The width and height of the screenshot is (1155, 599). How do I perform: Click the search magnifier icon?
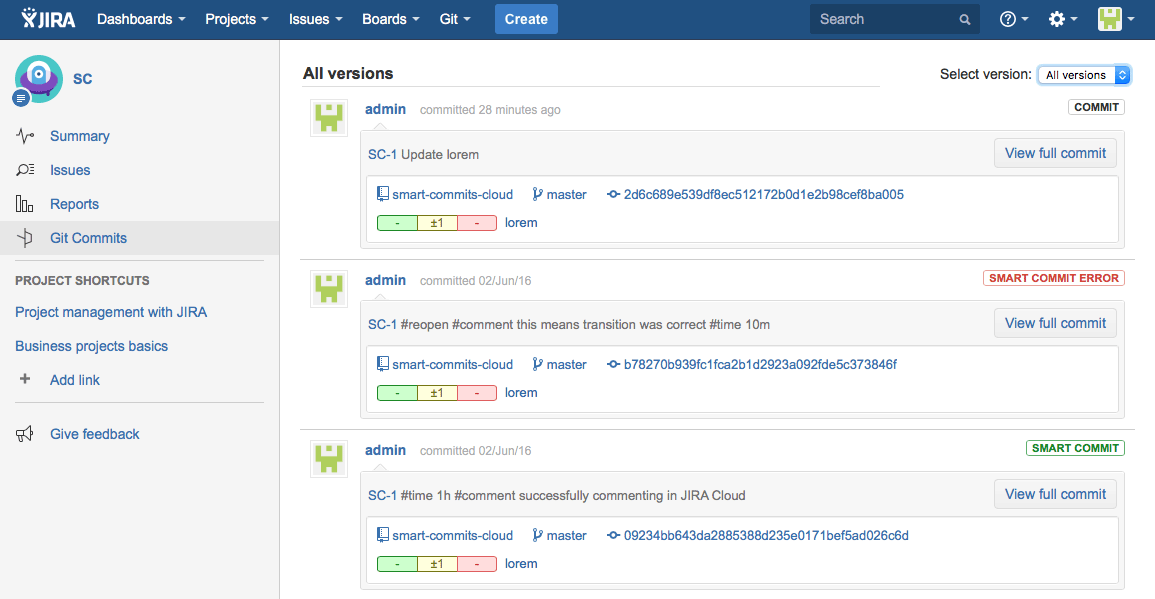click(964, 20)
